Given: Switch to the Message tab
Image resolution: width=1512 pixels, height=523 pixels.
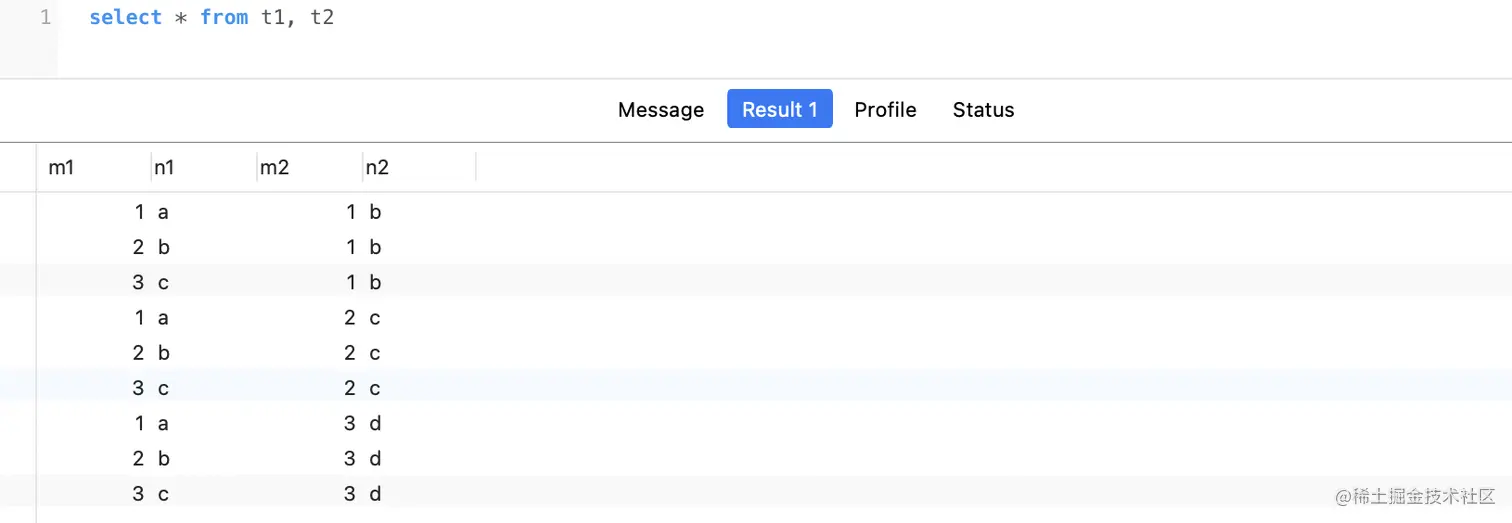Looking at the screenshot, I should (661, 110).
